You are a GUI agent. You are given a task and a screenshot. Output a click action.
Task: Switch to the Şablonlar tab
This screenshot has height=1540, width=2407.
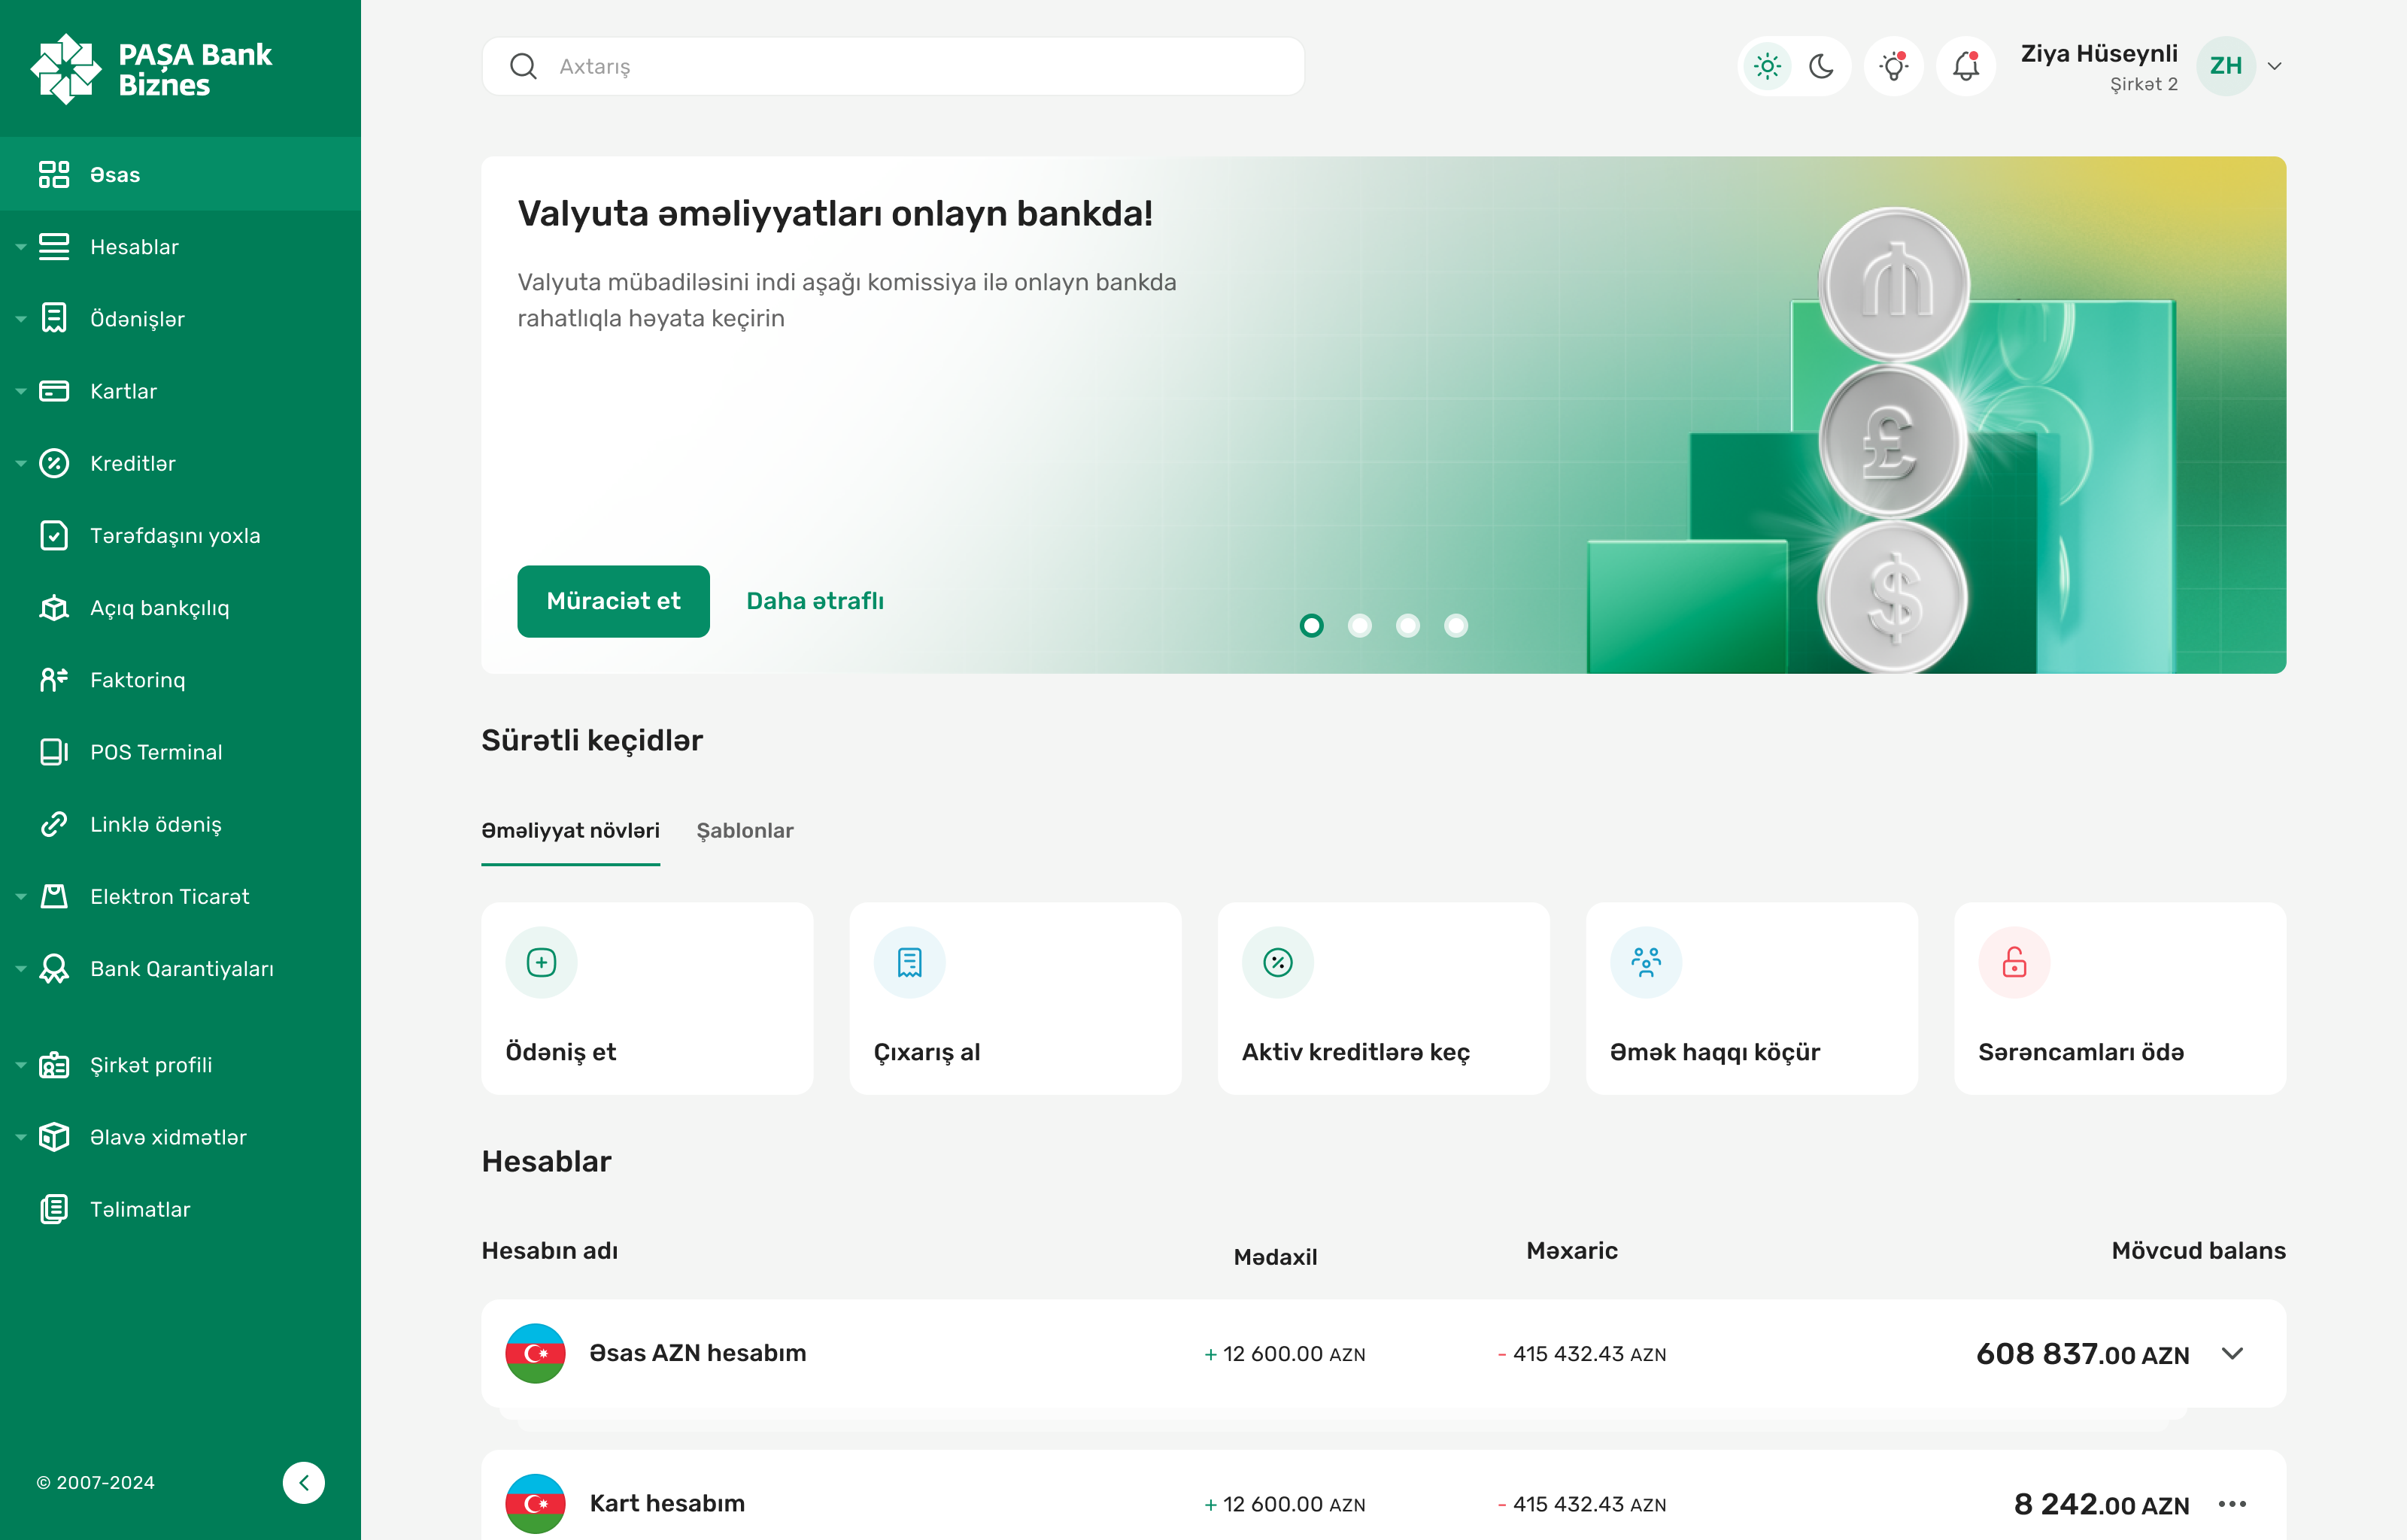click(x=744, y=830)
